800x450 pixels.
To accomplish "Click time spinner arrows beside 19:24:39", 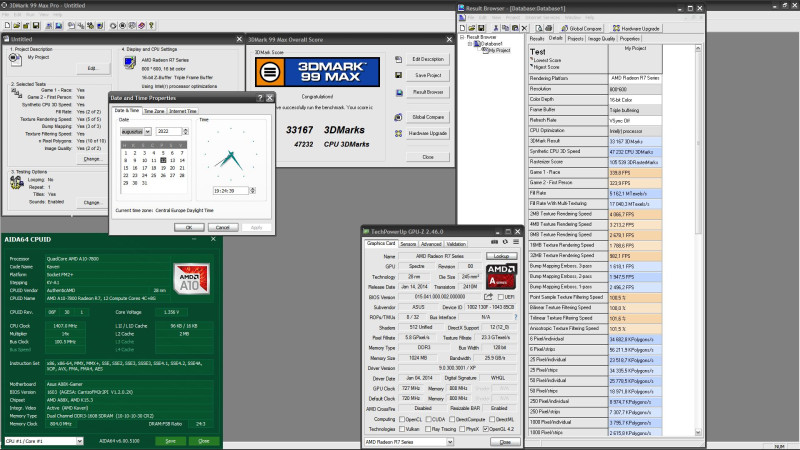I will coord(252,191).
